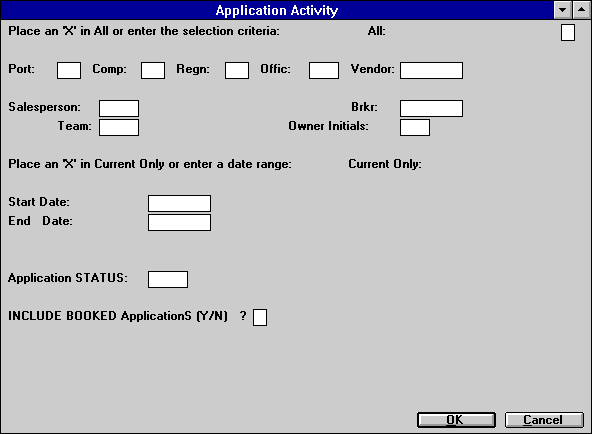
Task: Select the Start Date field
Action: (179, 203)
